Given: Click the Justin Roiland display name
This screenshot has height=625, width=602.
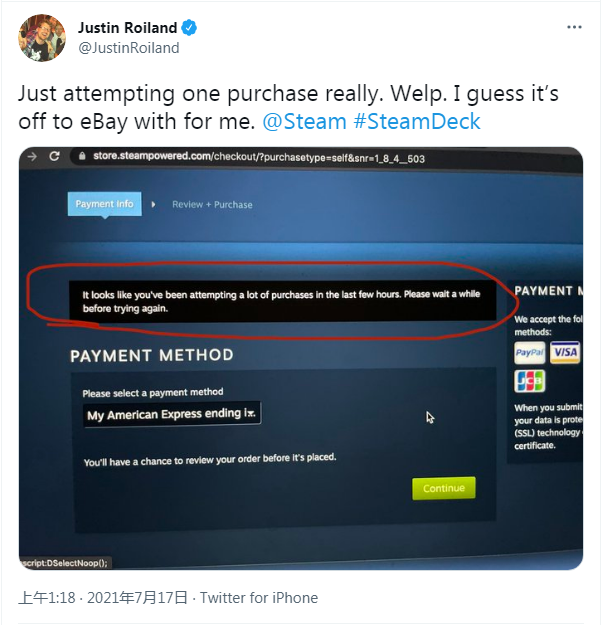Looking at the screenshot, I should tap(128, 27).
